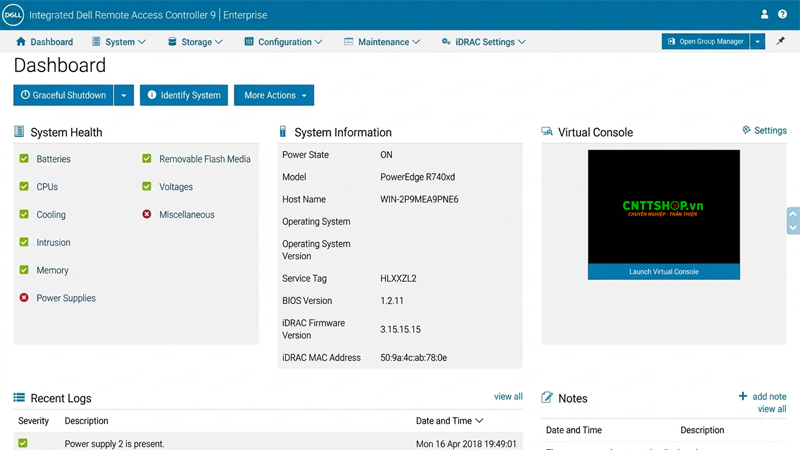Select the model value PowerEdge R740xd
Screen dimensions: 800x450
(417, 177)
